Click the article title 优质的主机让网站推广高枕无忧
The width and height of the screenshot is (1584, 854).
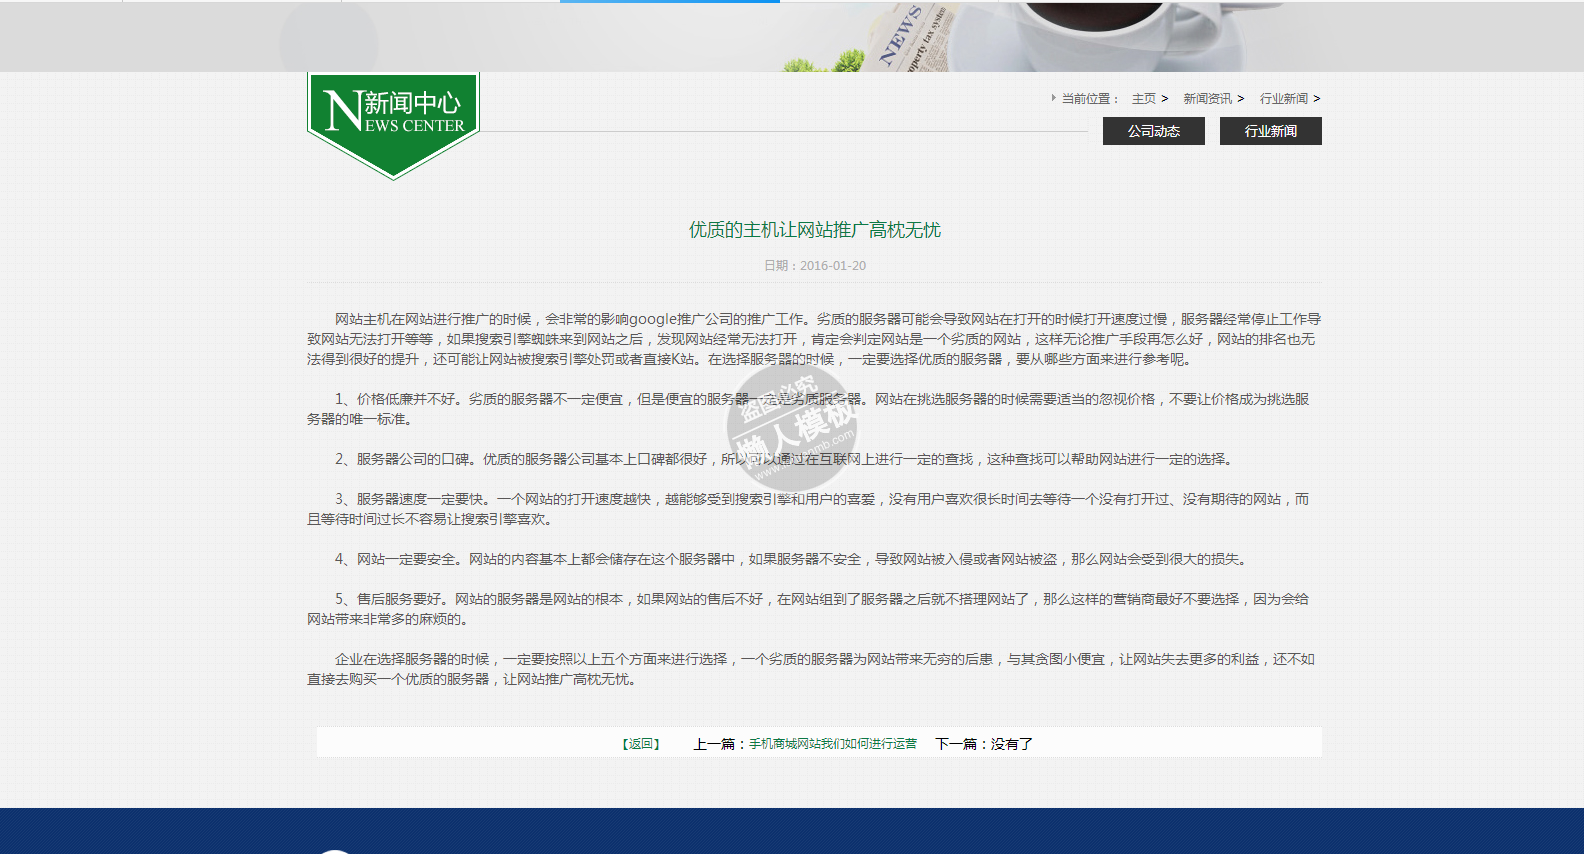[x=814, y=230]
